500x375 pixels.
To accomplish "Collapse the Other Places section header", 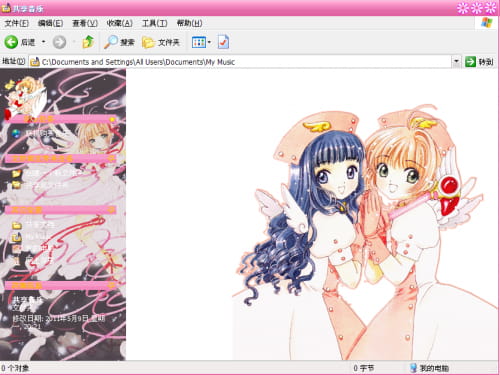I will [x=60, y=210].
